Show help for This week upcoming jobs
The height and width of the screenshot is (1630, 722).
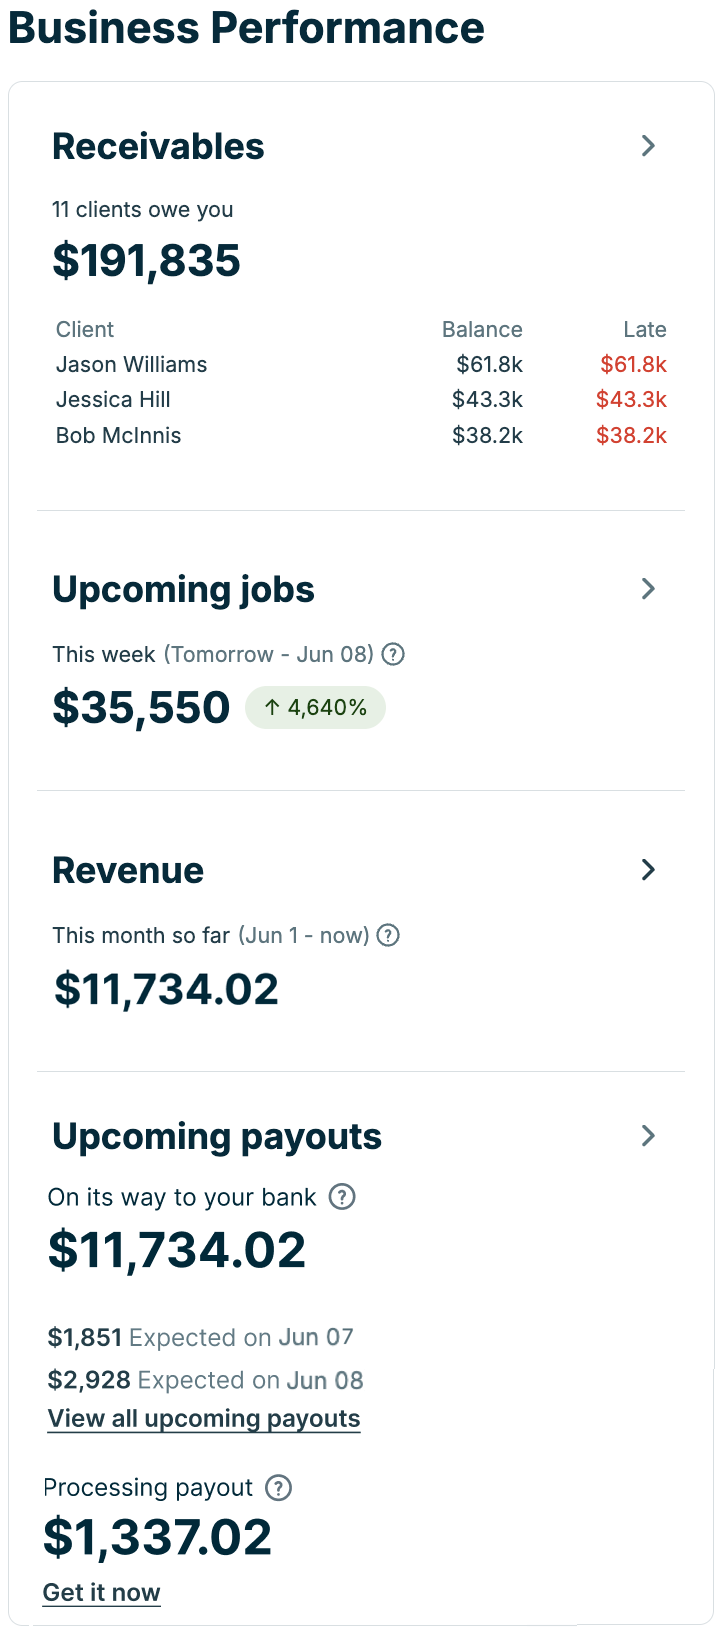pos(394,654)
